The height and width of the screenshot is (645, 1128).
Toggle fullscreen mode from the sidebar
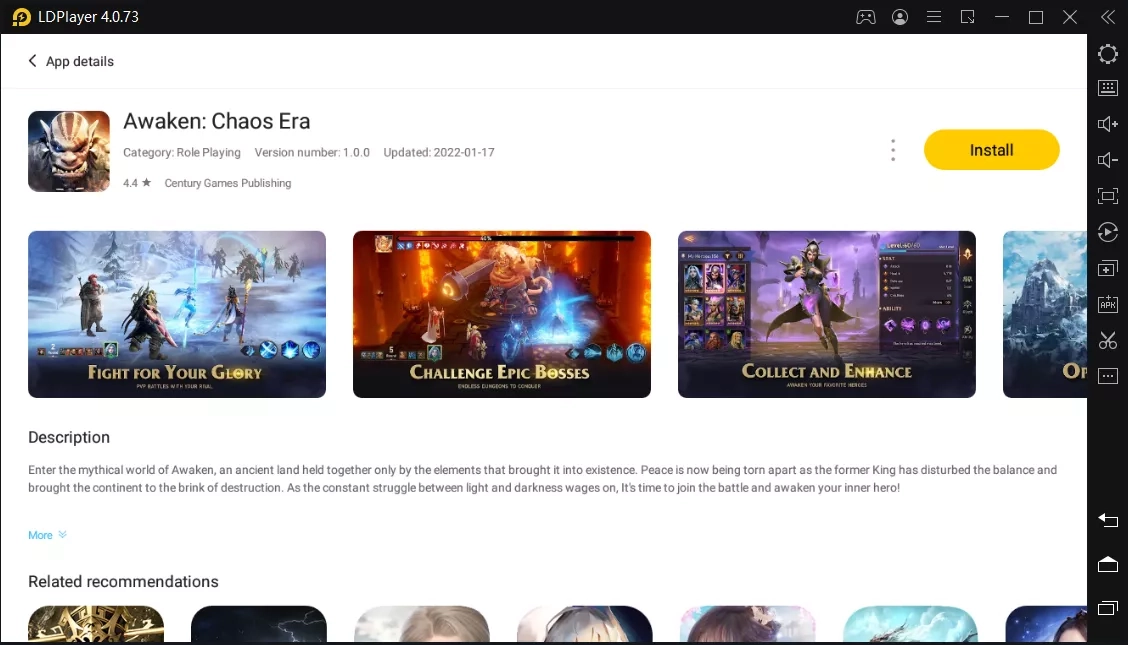(x=1108, y=195)
